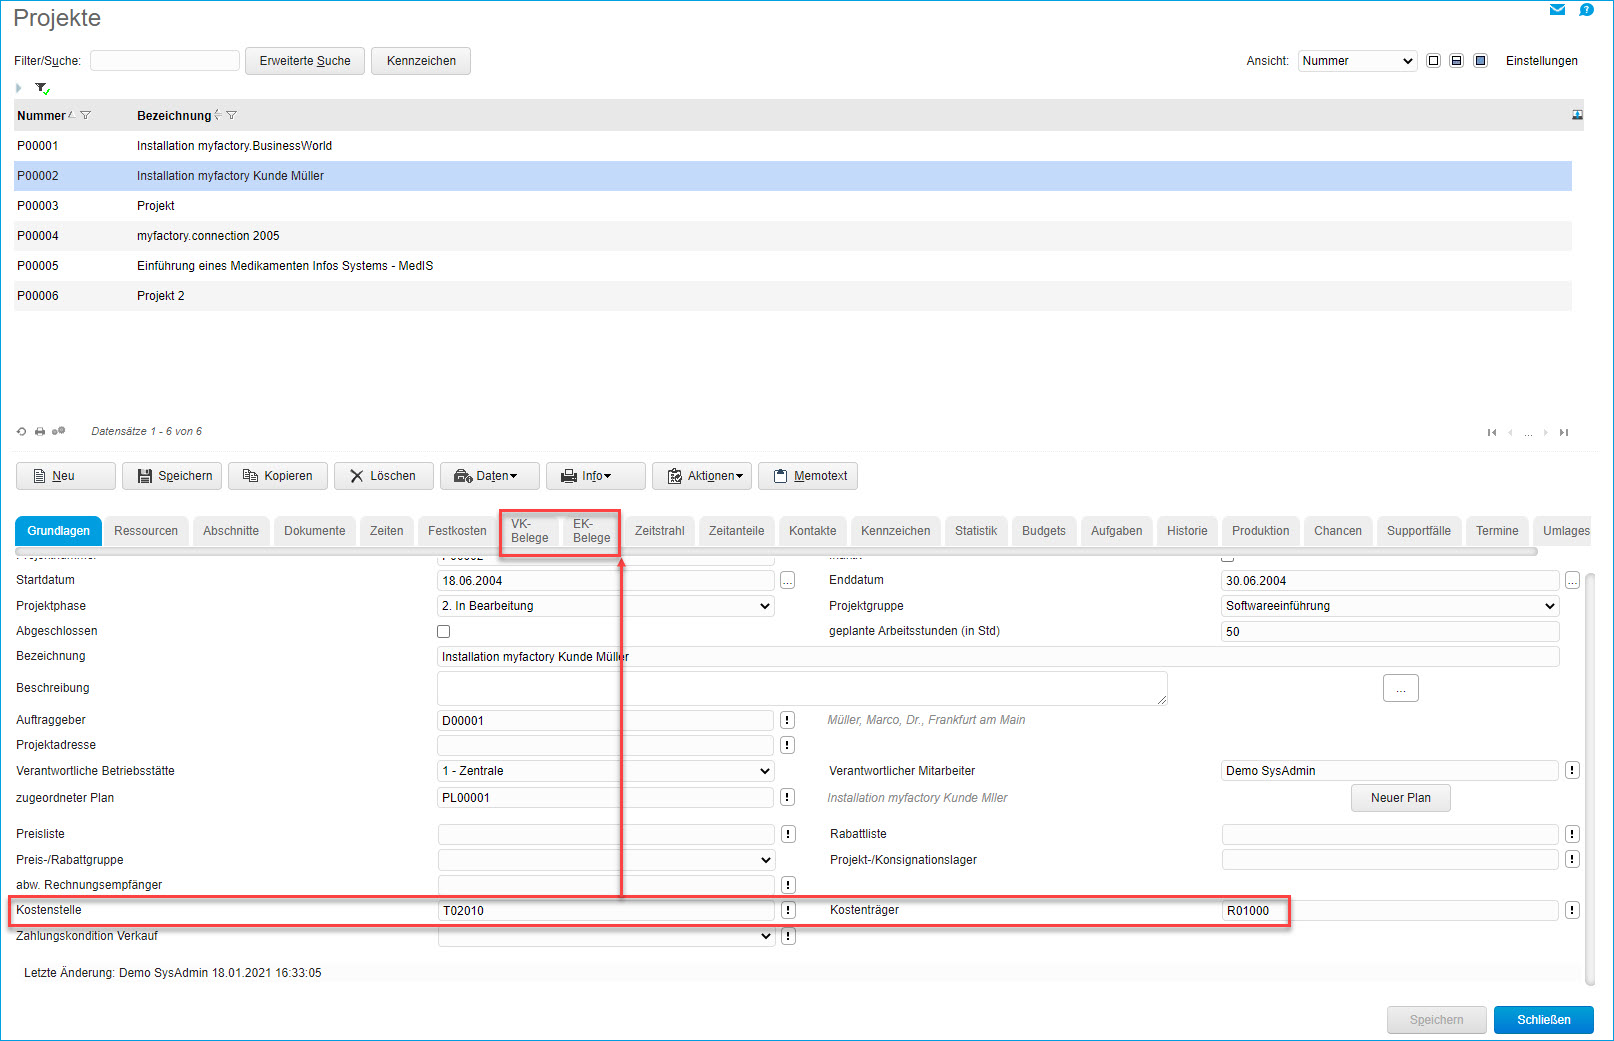
Task: Click the active filter funnel icon
Action: [42, 88]
